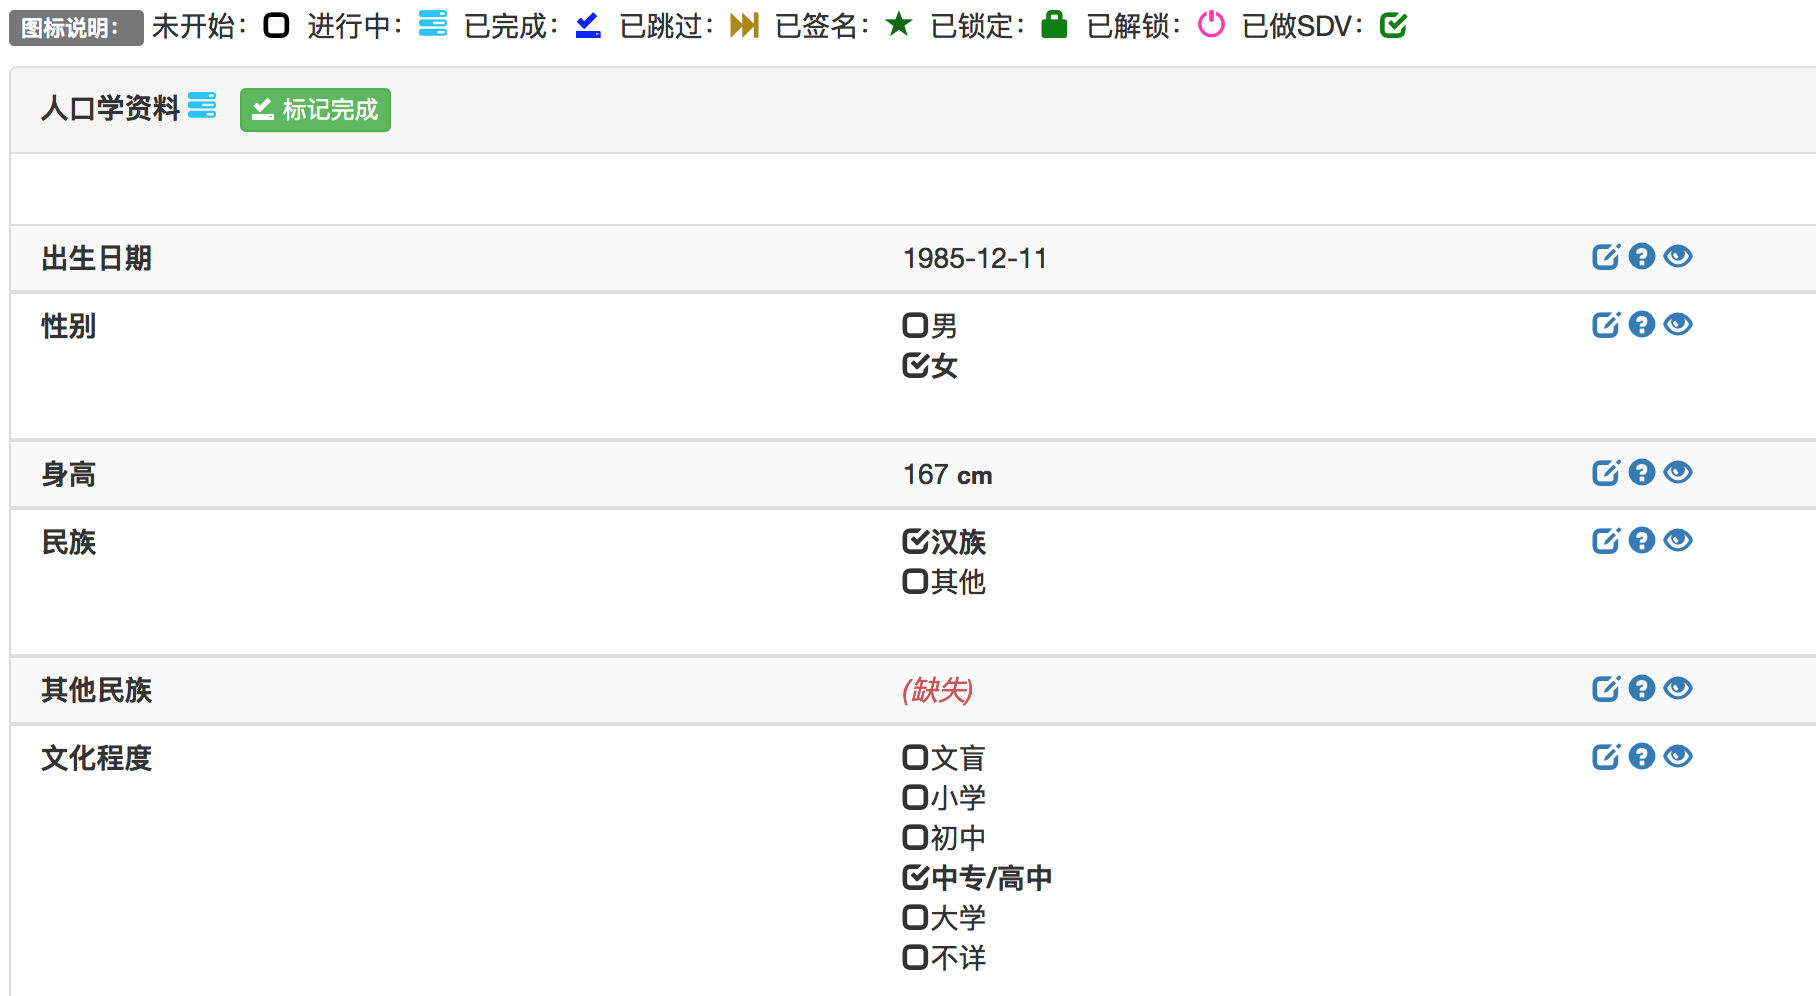Select the 大学 education checkbox
The width and height of the screenshot is (1816, 996).
(x=915, y=918)
